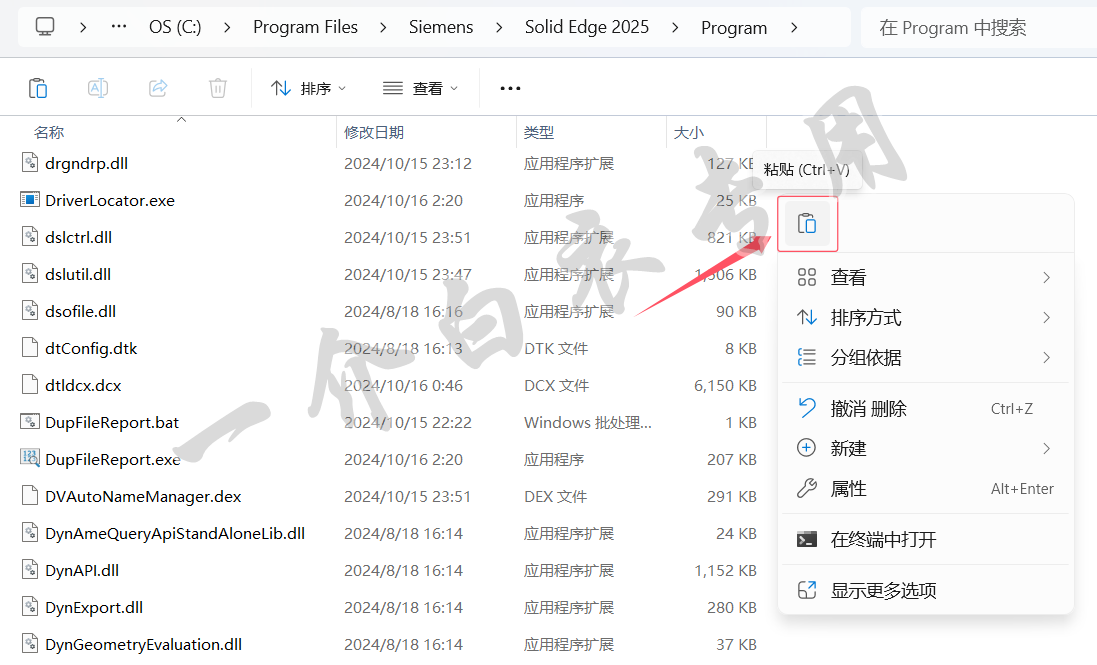Click the toolbar Paste clipboard icon
Image resolution: width=1097 pixels, height=665 pixels.
(x=38, y=88)
